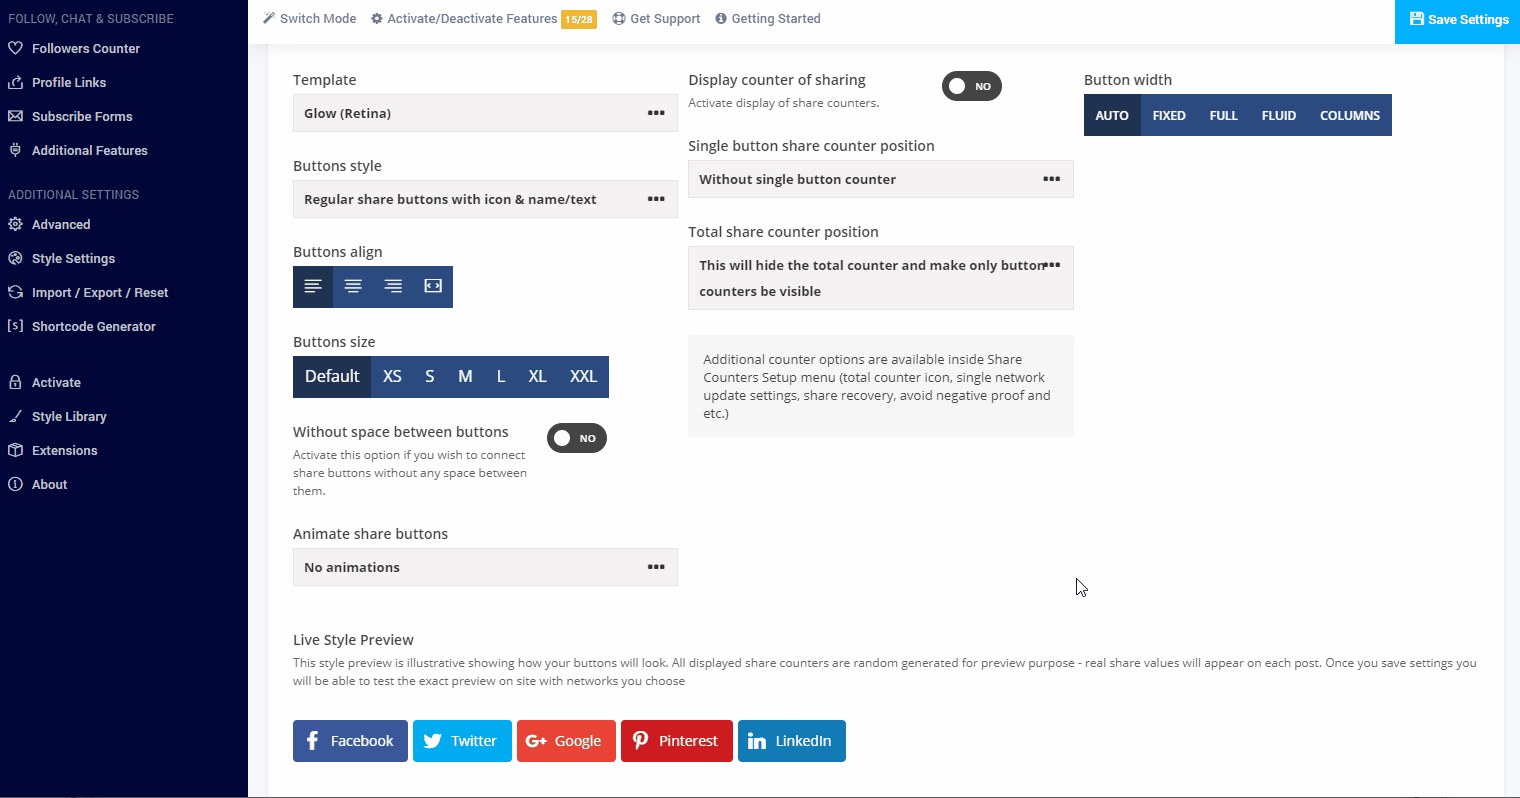Viewport: 1520px width, 798px height.
Task: Toggle Without space between buttons switch
Action: coord(576,438)
